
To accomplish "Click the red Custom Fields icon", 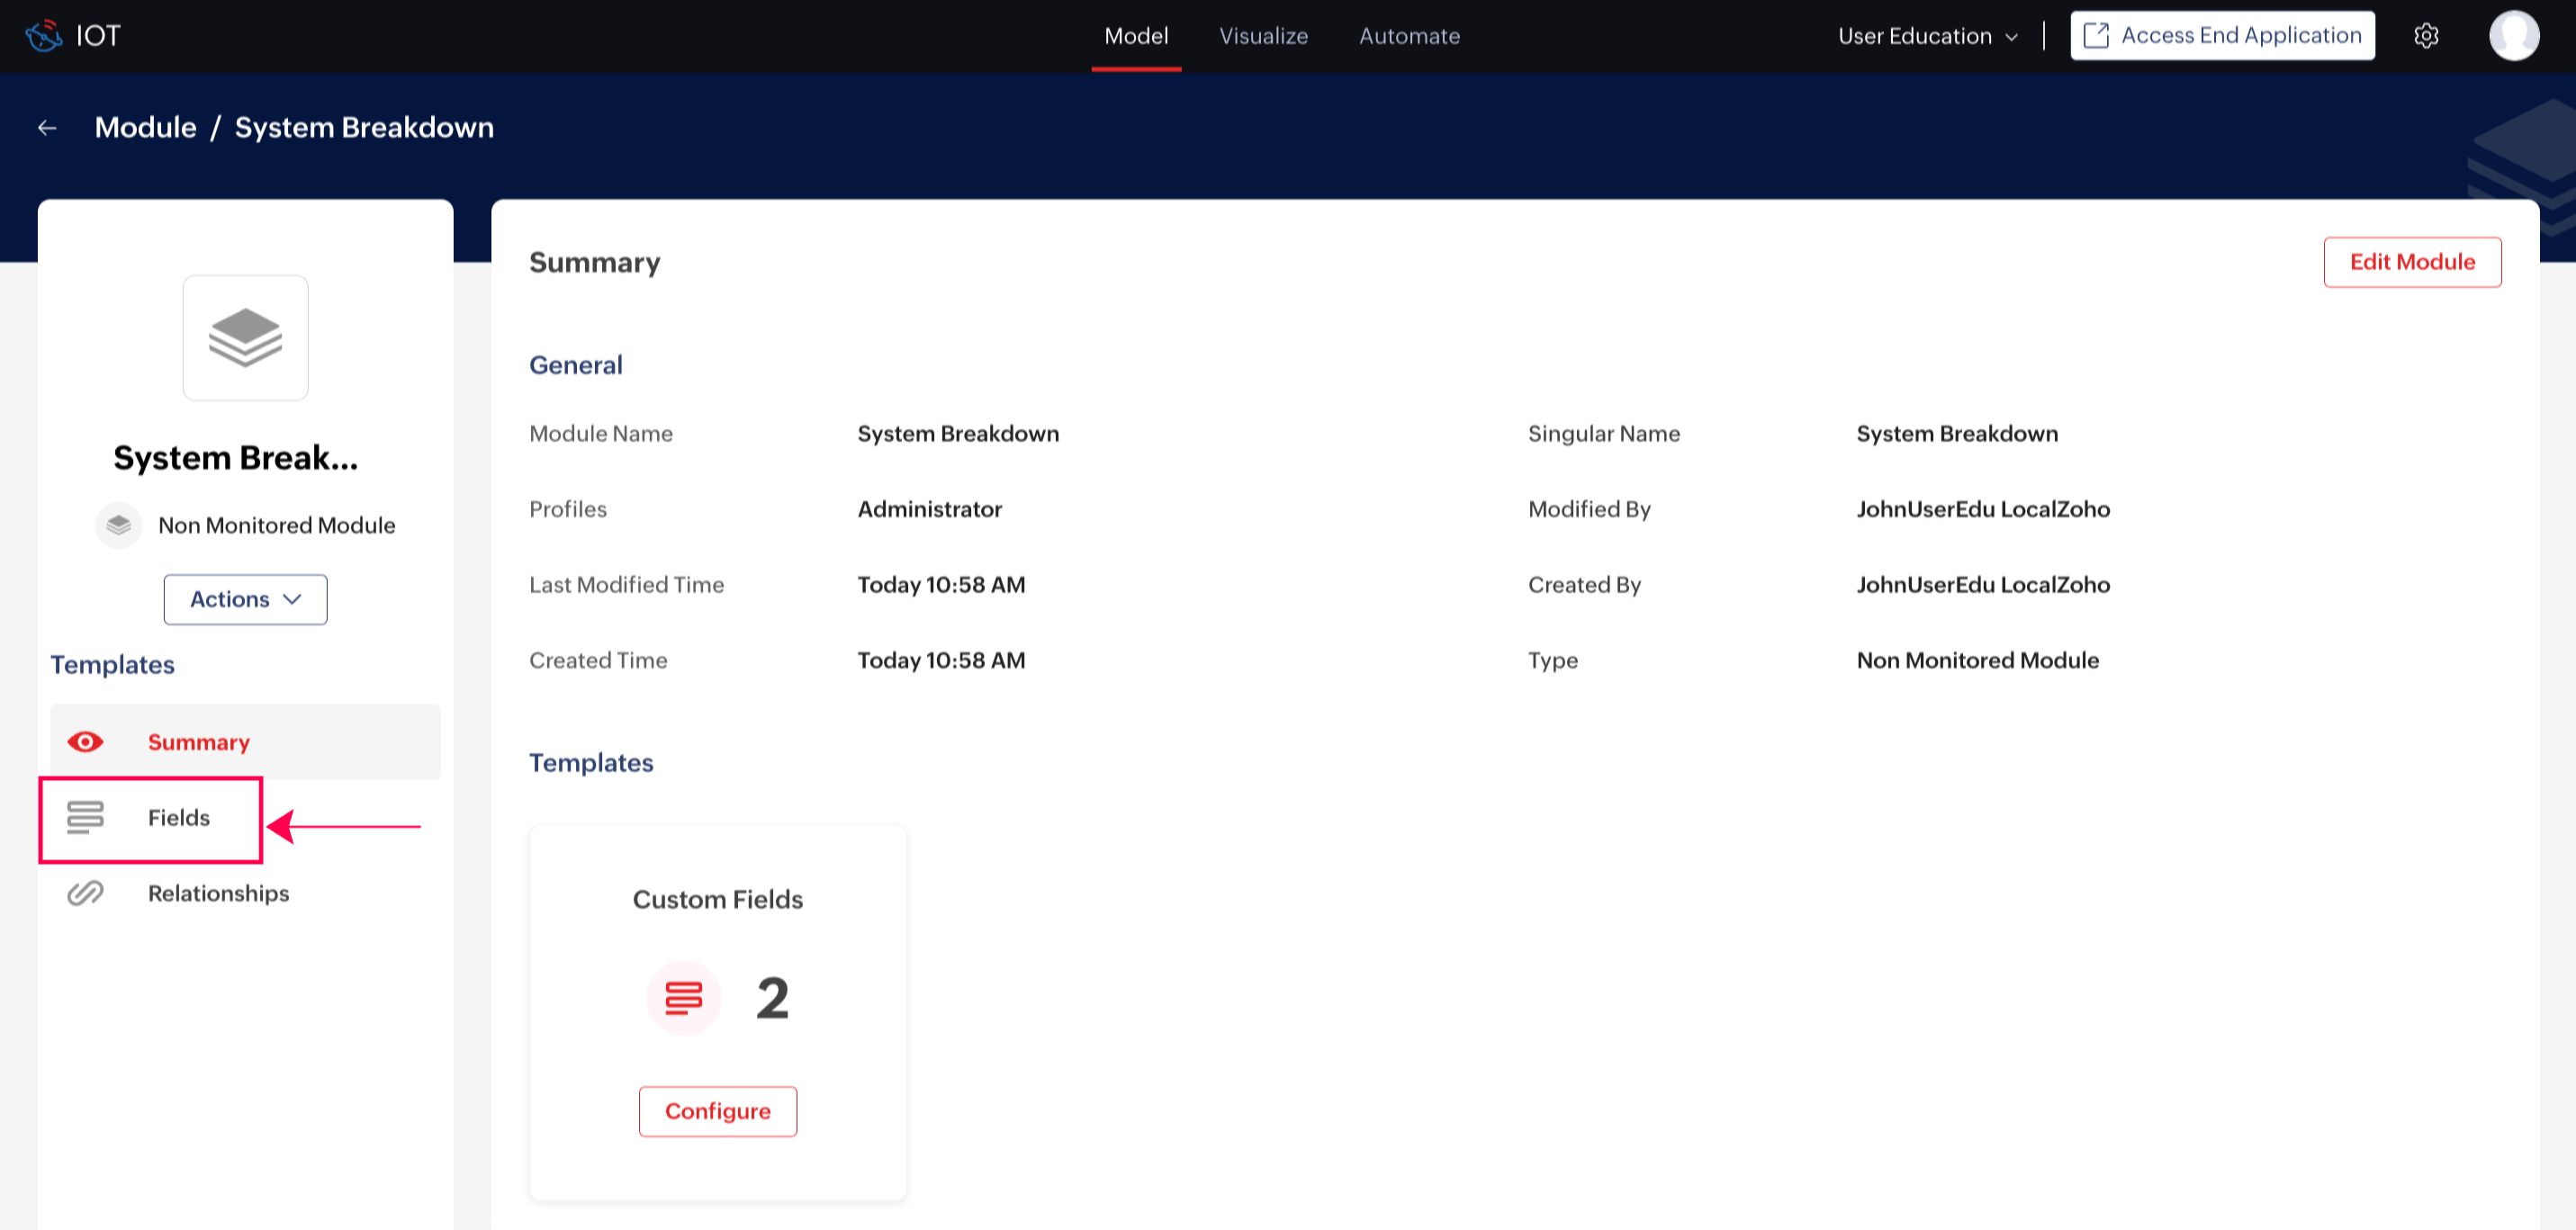I will click(x=684, y=998).
